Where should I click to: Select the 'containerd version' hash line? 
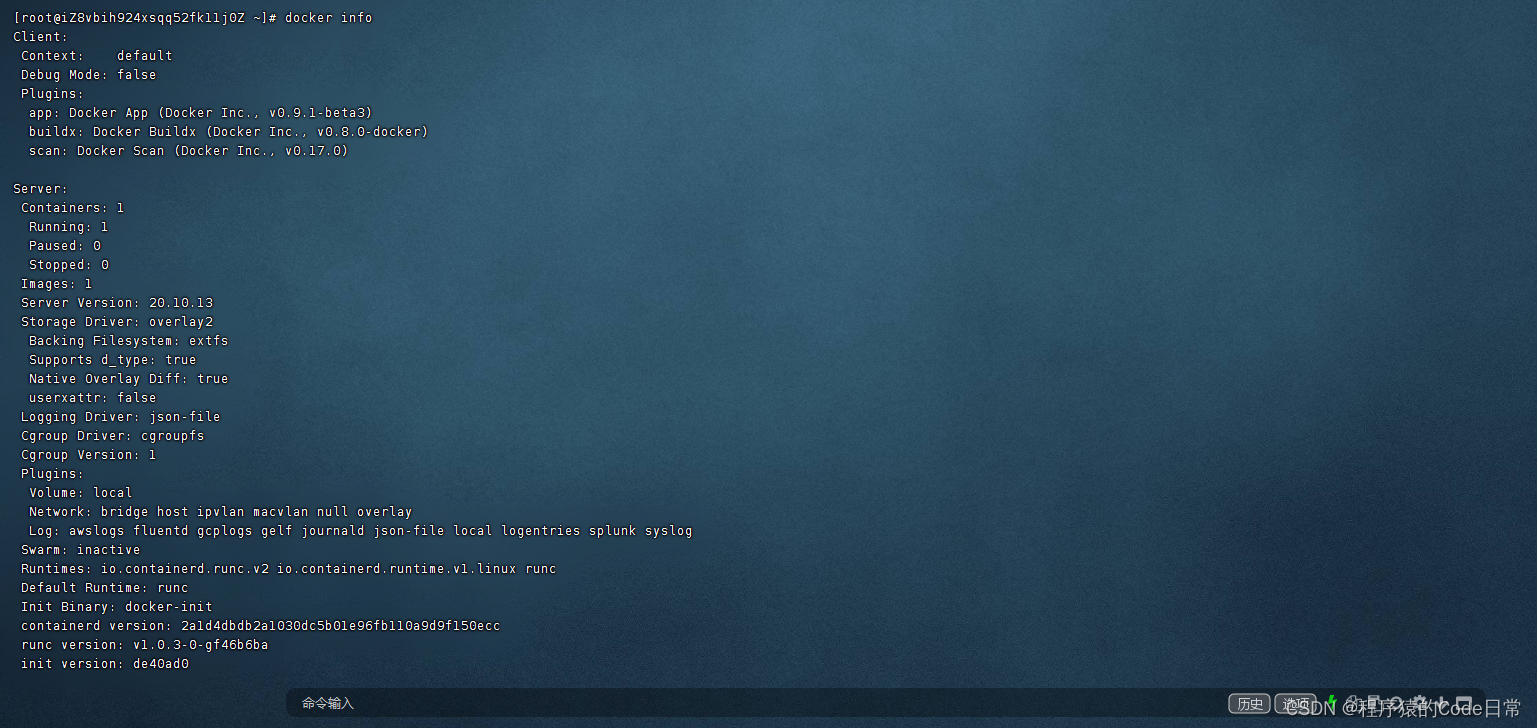(261, 626)
